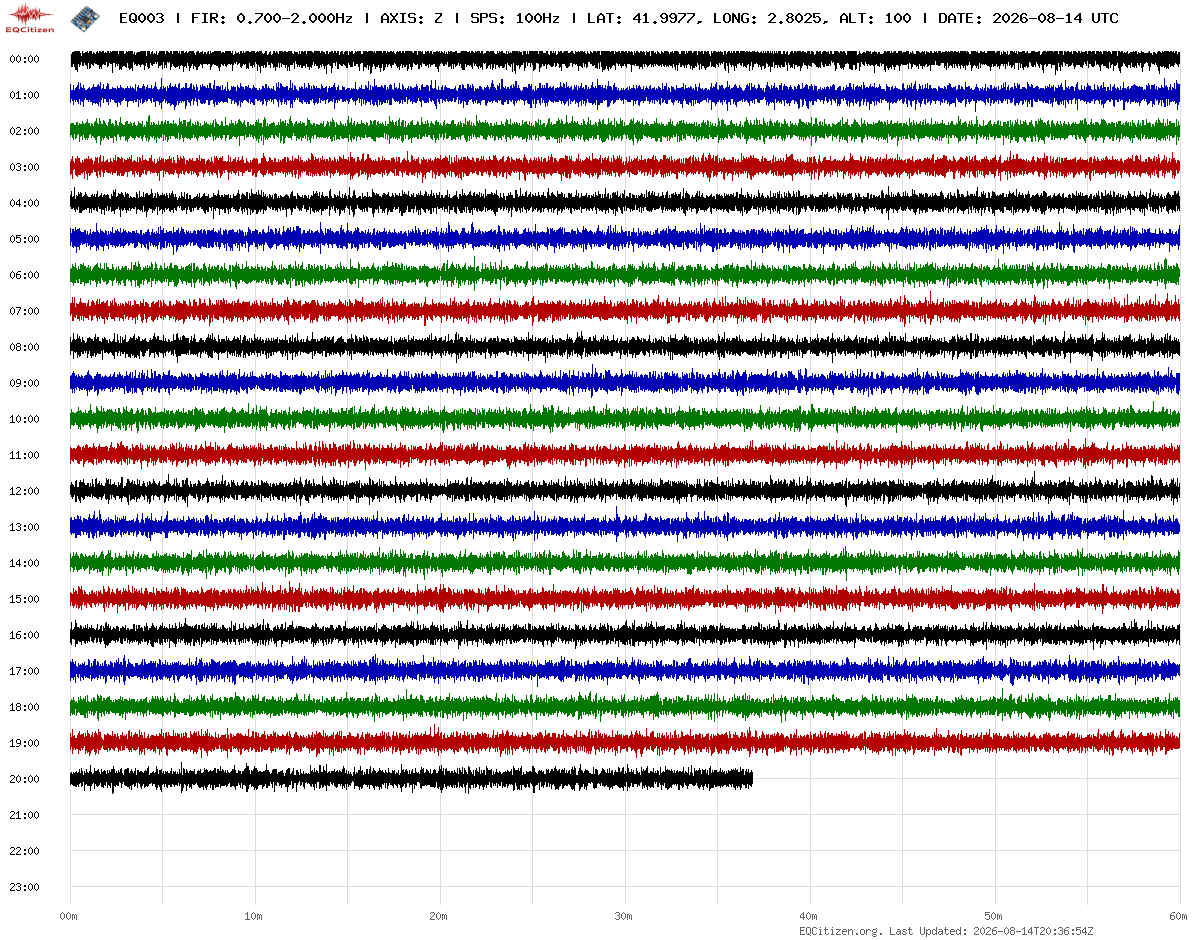Click the 16:00 hour label
This screenshot has height=940, width=1200.
pos(24,635)
